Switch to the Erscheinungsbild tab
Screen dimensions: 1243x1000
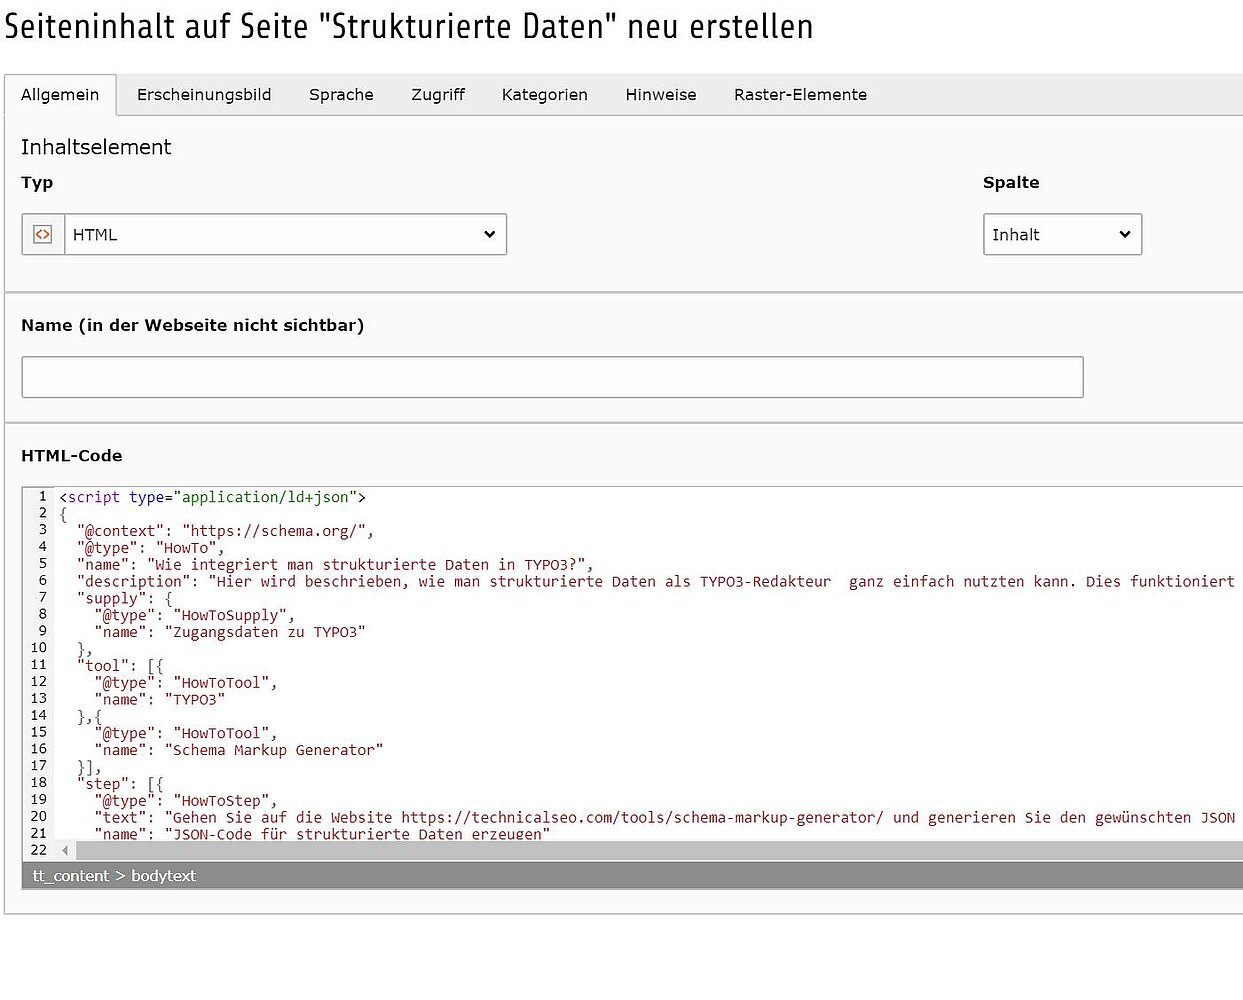point(204,95)
